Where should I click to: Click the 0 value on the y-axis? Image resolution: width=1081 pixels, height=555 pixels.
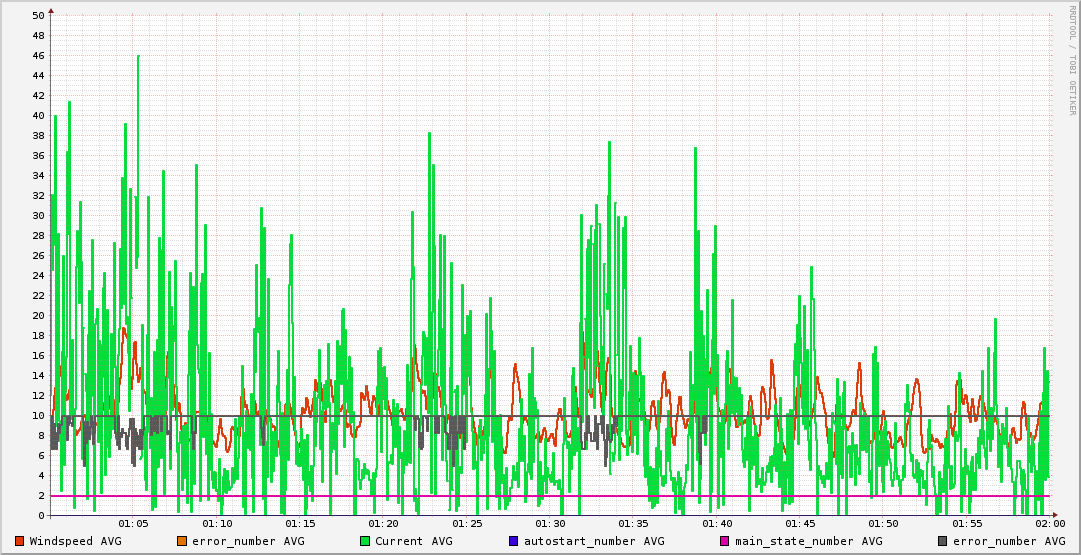pyautogui.click(x=41, y=516)
